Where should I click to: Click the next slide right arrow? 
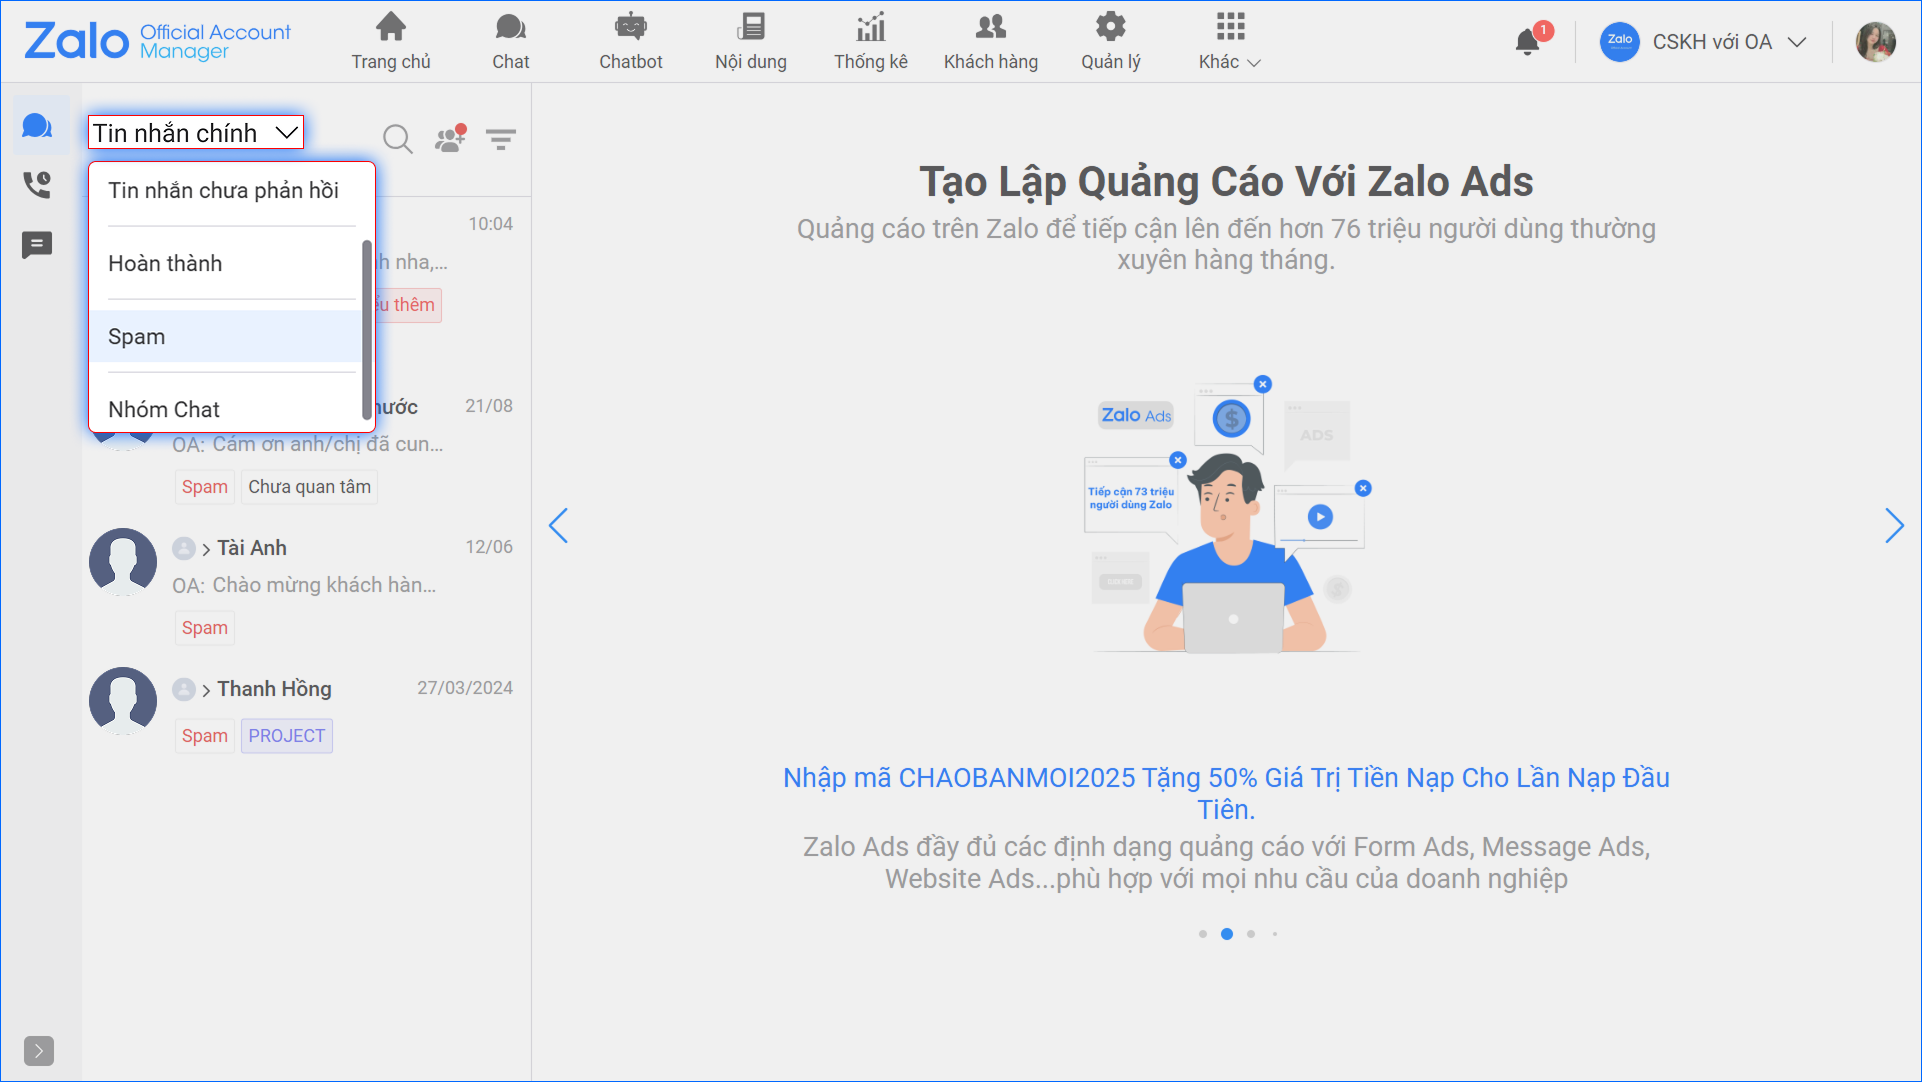(1893, 526)
